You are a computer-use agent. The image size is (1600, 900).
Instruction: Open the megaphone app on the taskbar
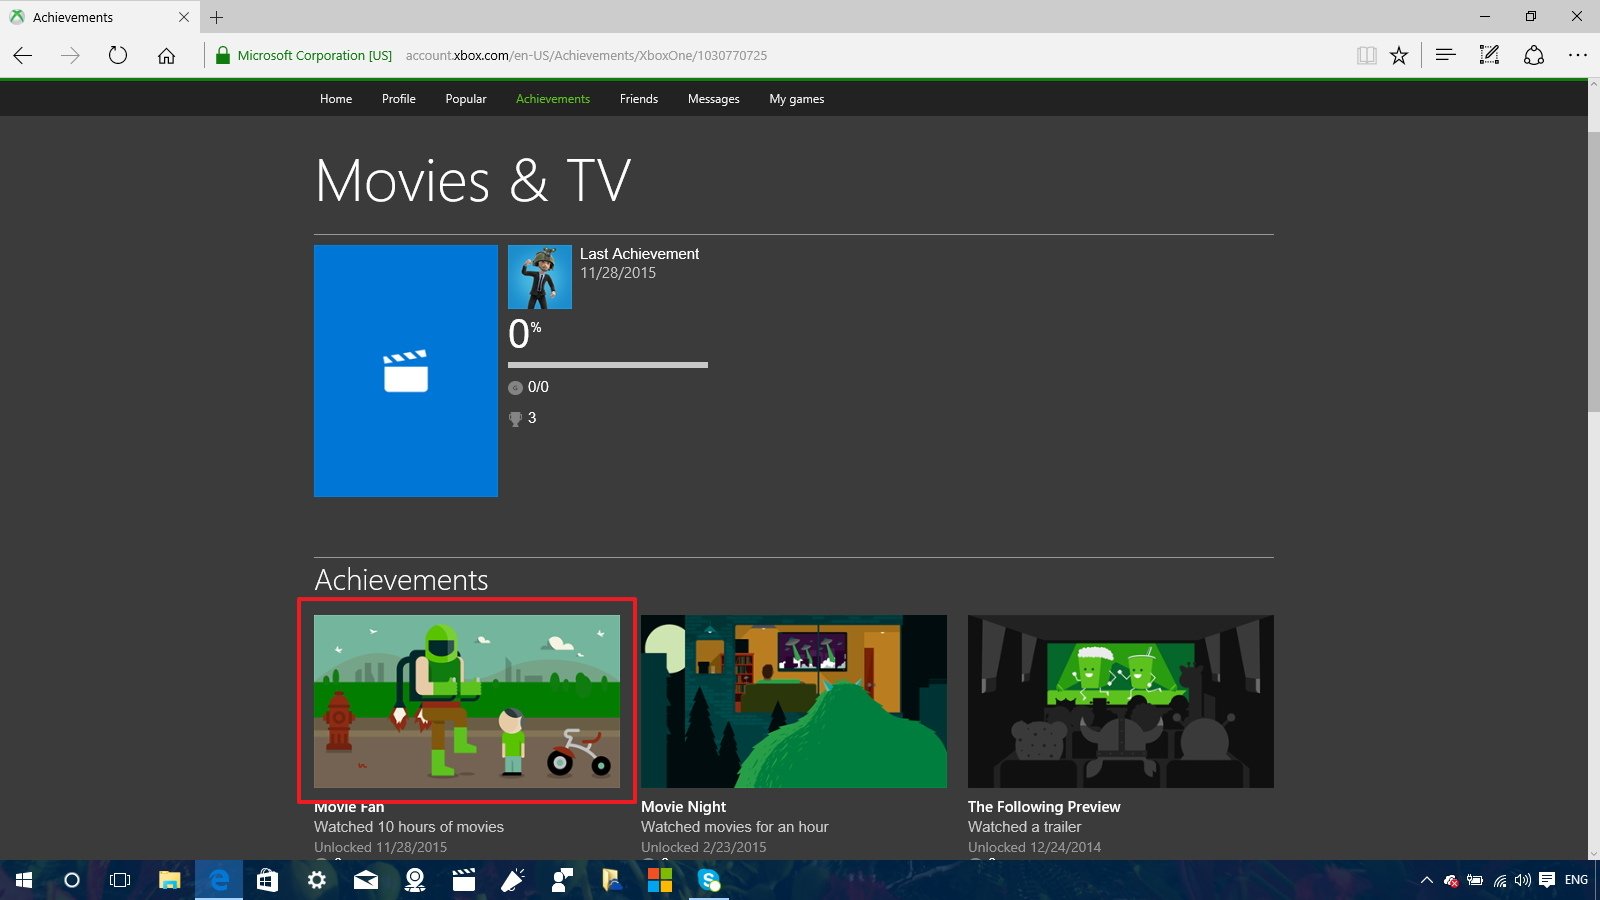tap(512, 880)
